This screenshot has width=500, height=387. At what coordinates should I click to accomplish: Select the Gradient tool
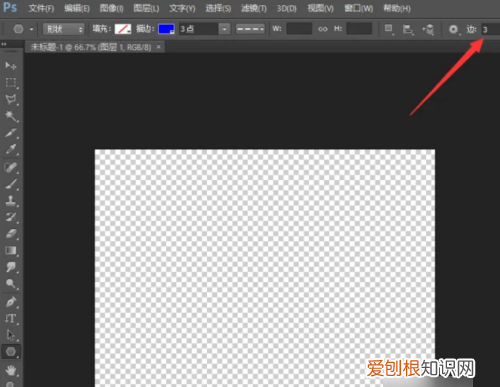coord(11,250)
